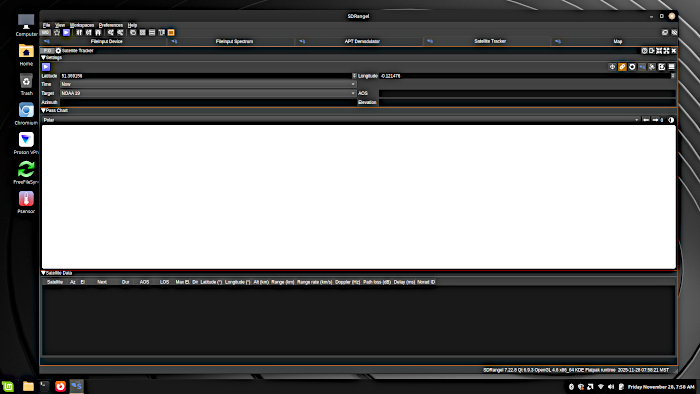Toggle chart dark theme half-circle icon
700x394 pixels.
pos(671,120)
